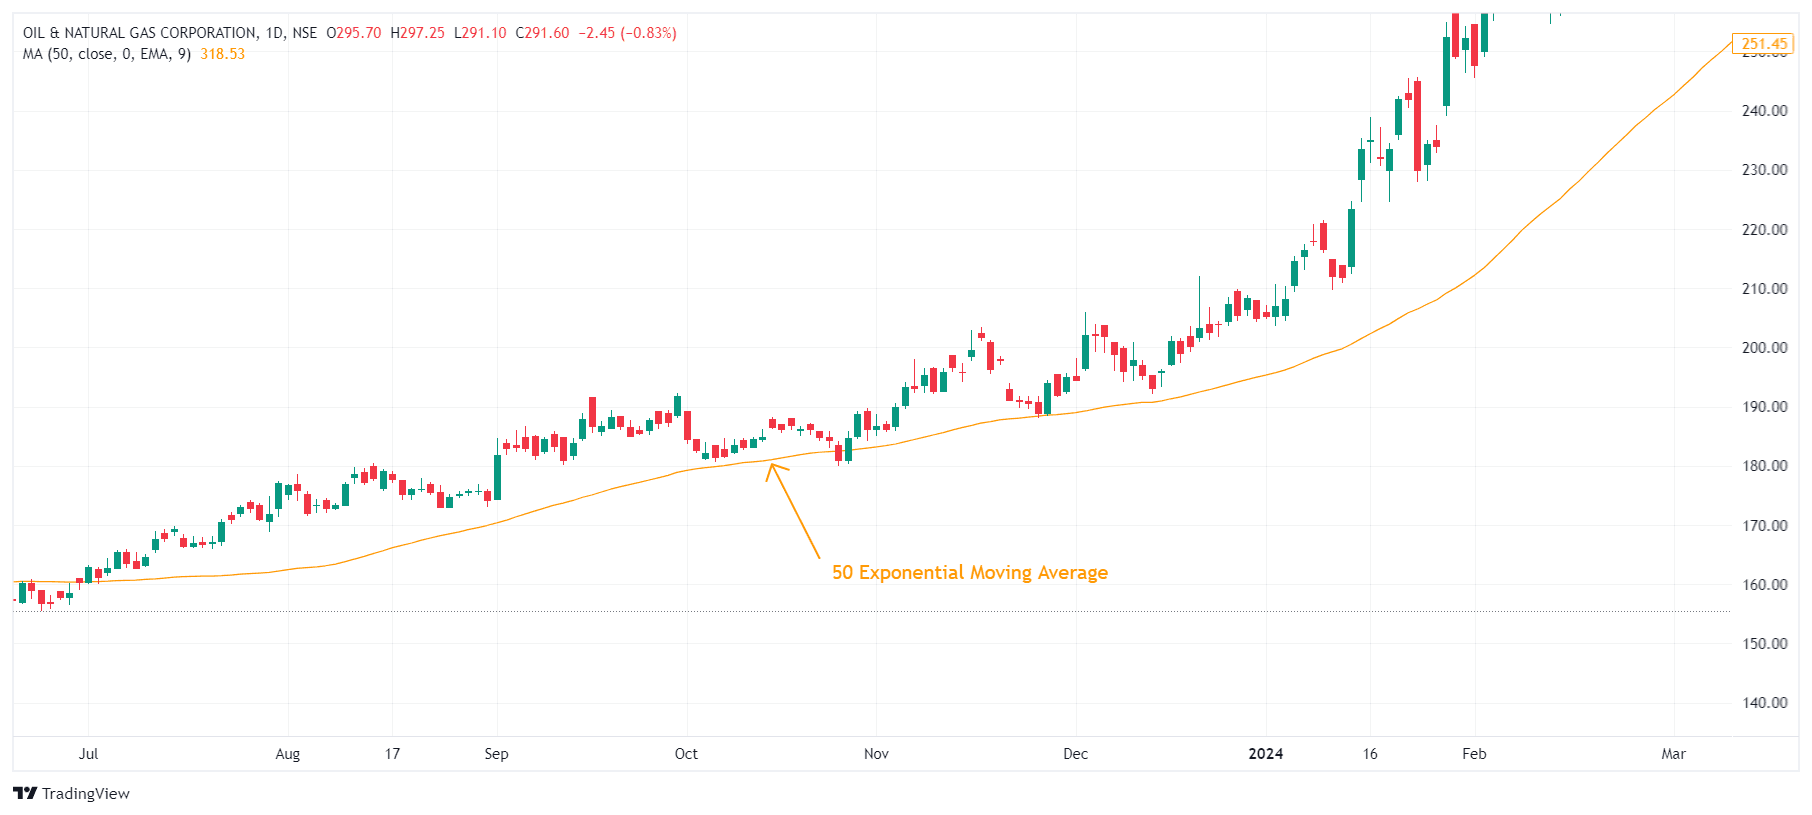Click the 318.53 moving average value
This screenshot has width=1812, height=815.
coord(222,54)
